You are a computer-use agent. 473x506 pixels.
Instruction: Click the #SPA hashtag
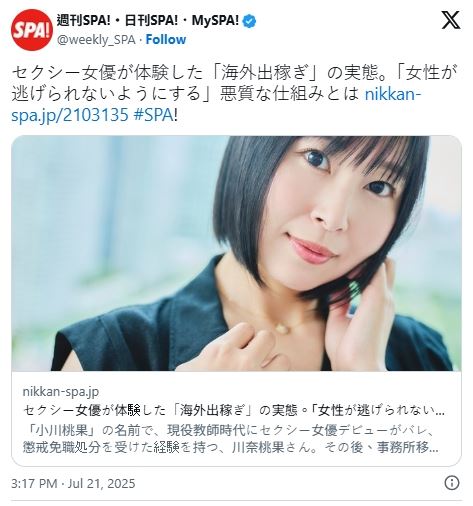pos(153,115)
